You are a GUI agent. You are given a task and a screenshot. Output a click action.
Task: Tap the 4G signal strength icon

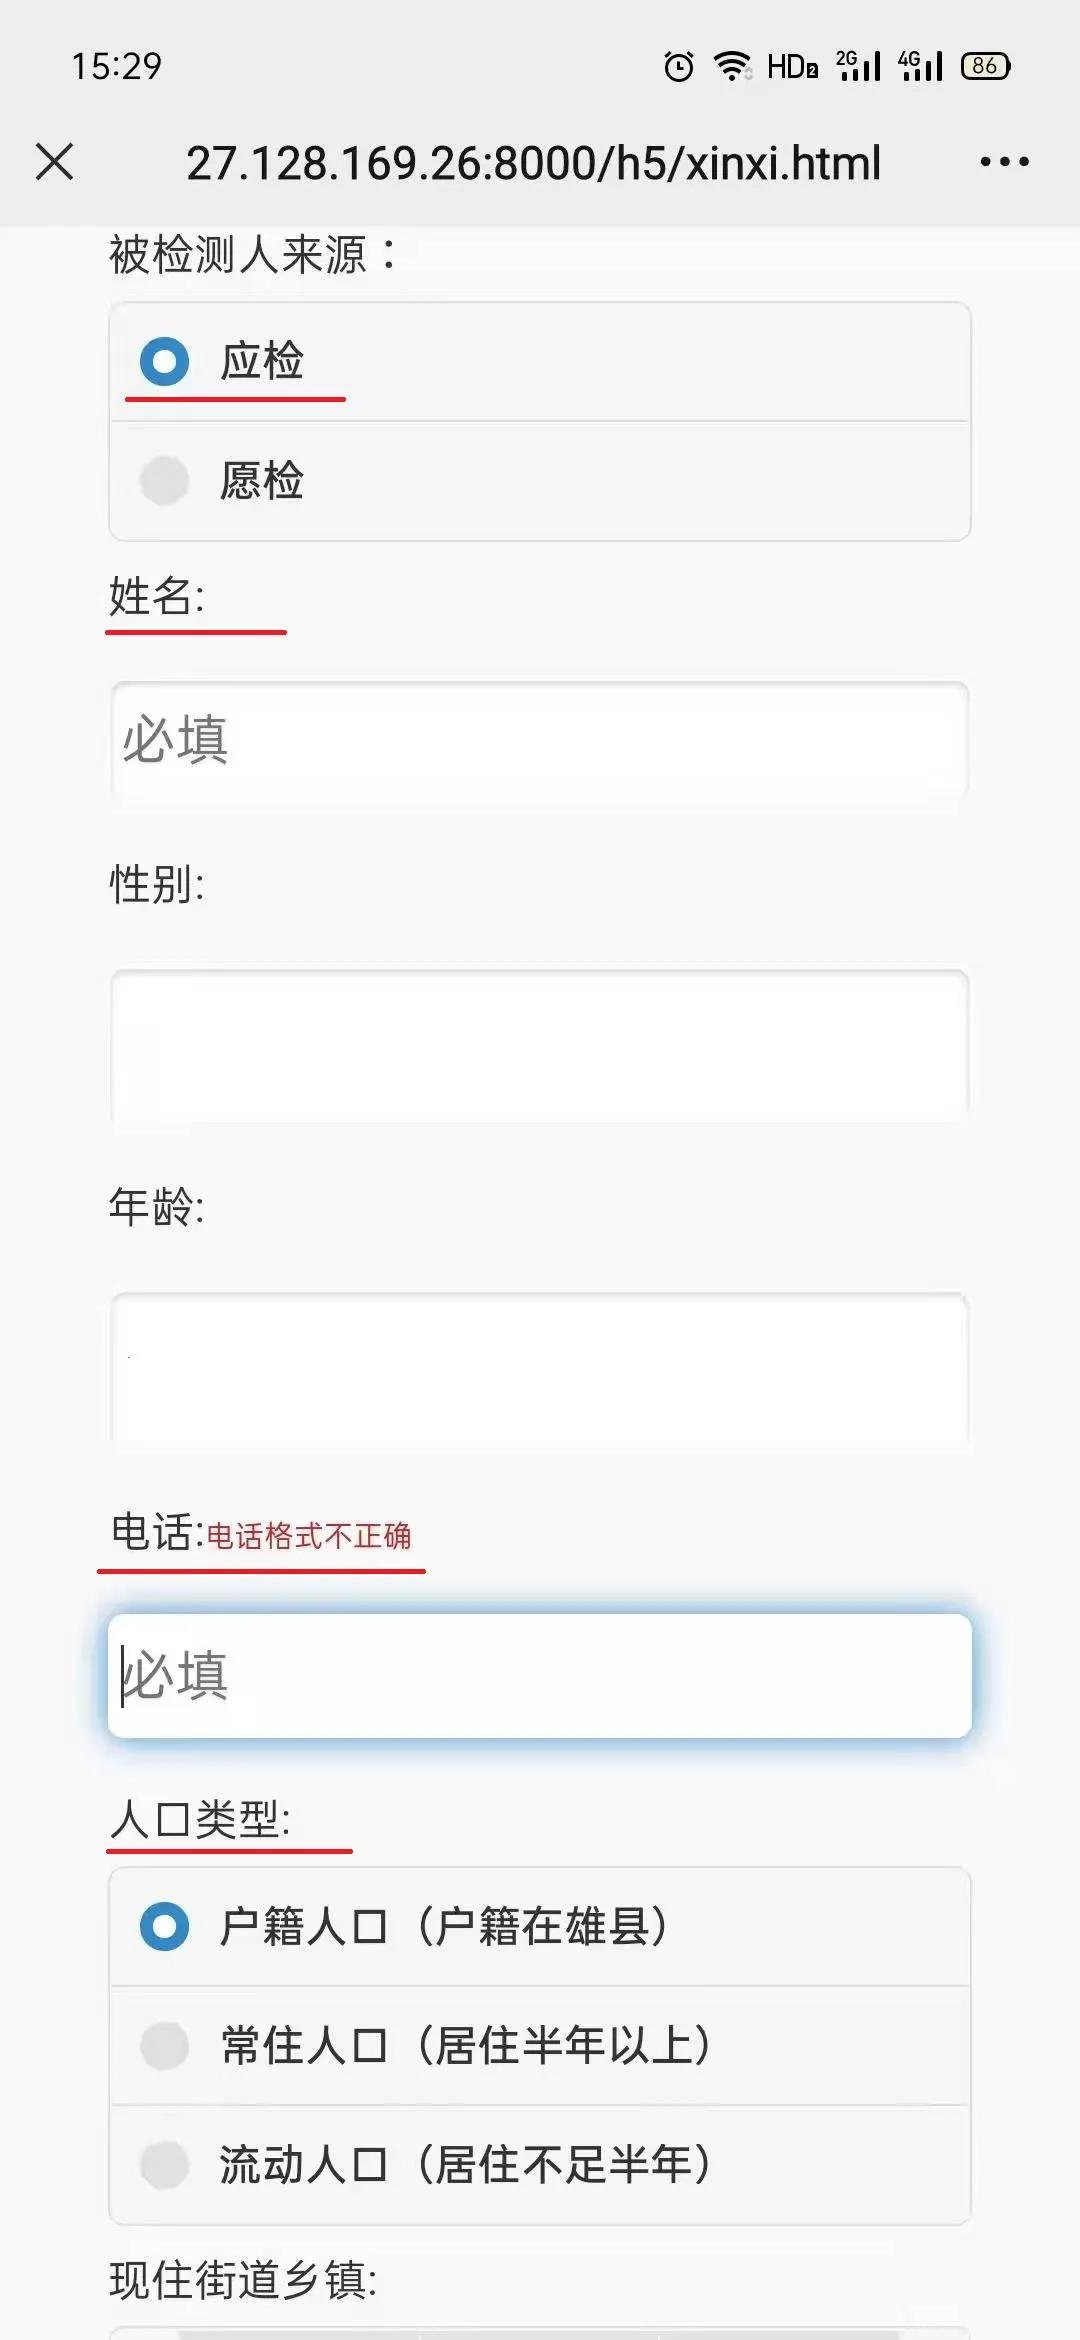pos(921,67)
